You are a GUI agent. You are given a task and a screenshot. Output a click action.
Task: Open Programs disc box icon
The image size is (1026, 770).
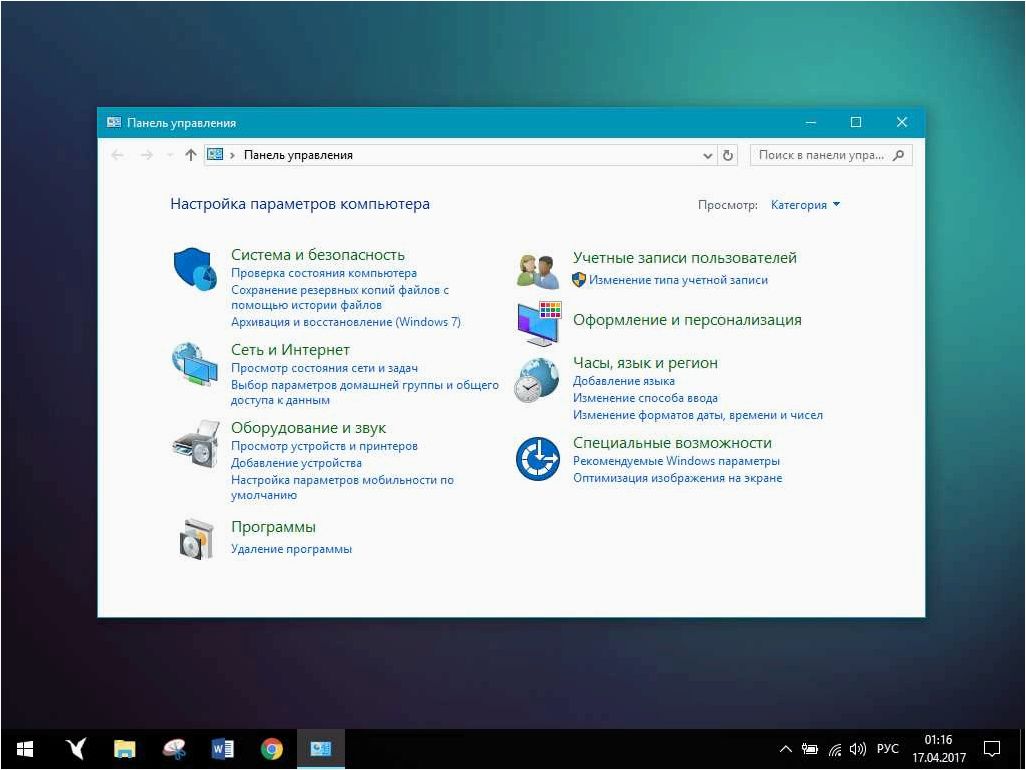click(196, 538)
